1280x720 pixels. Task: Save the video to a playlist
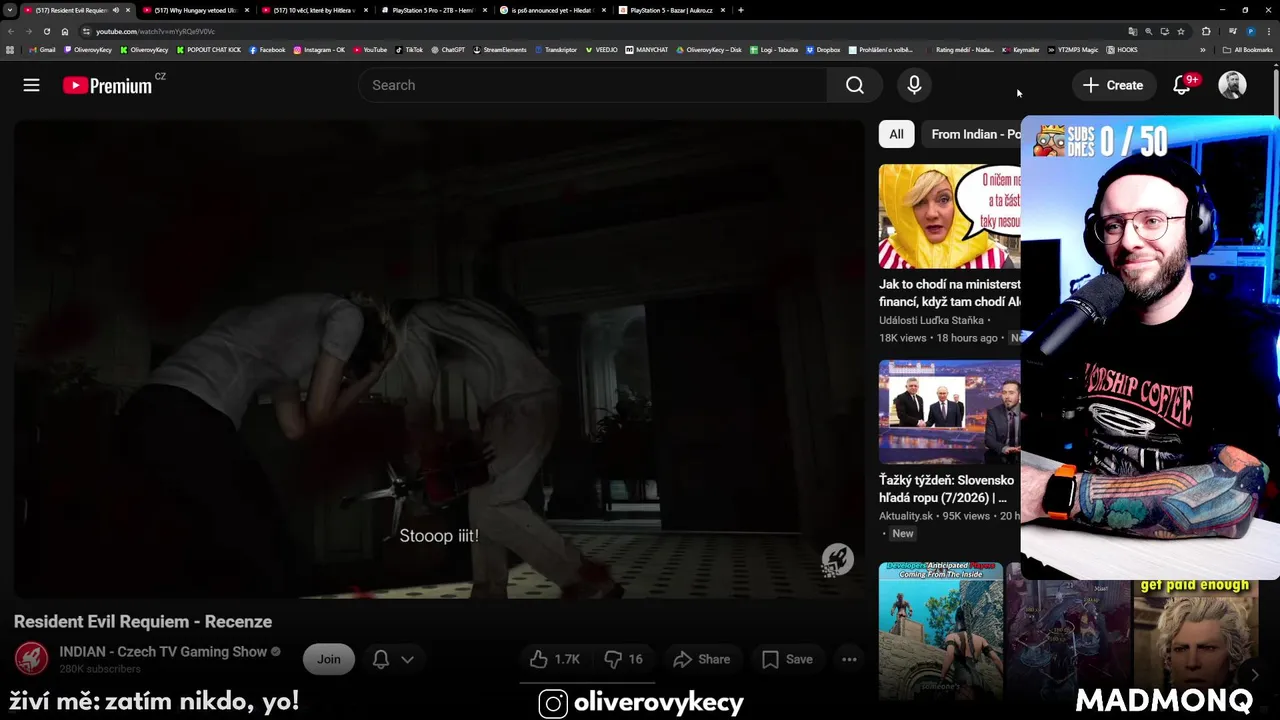click(x=786, y=659)
